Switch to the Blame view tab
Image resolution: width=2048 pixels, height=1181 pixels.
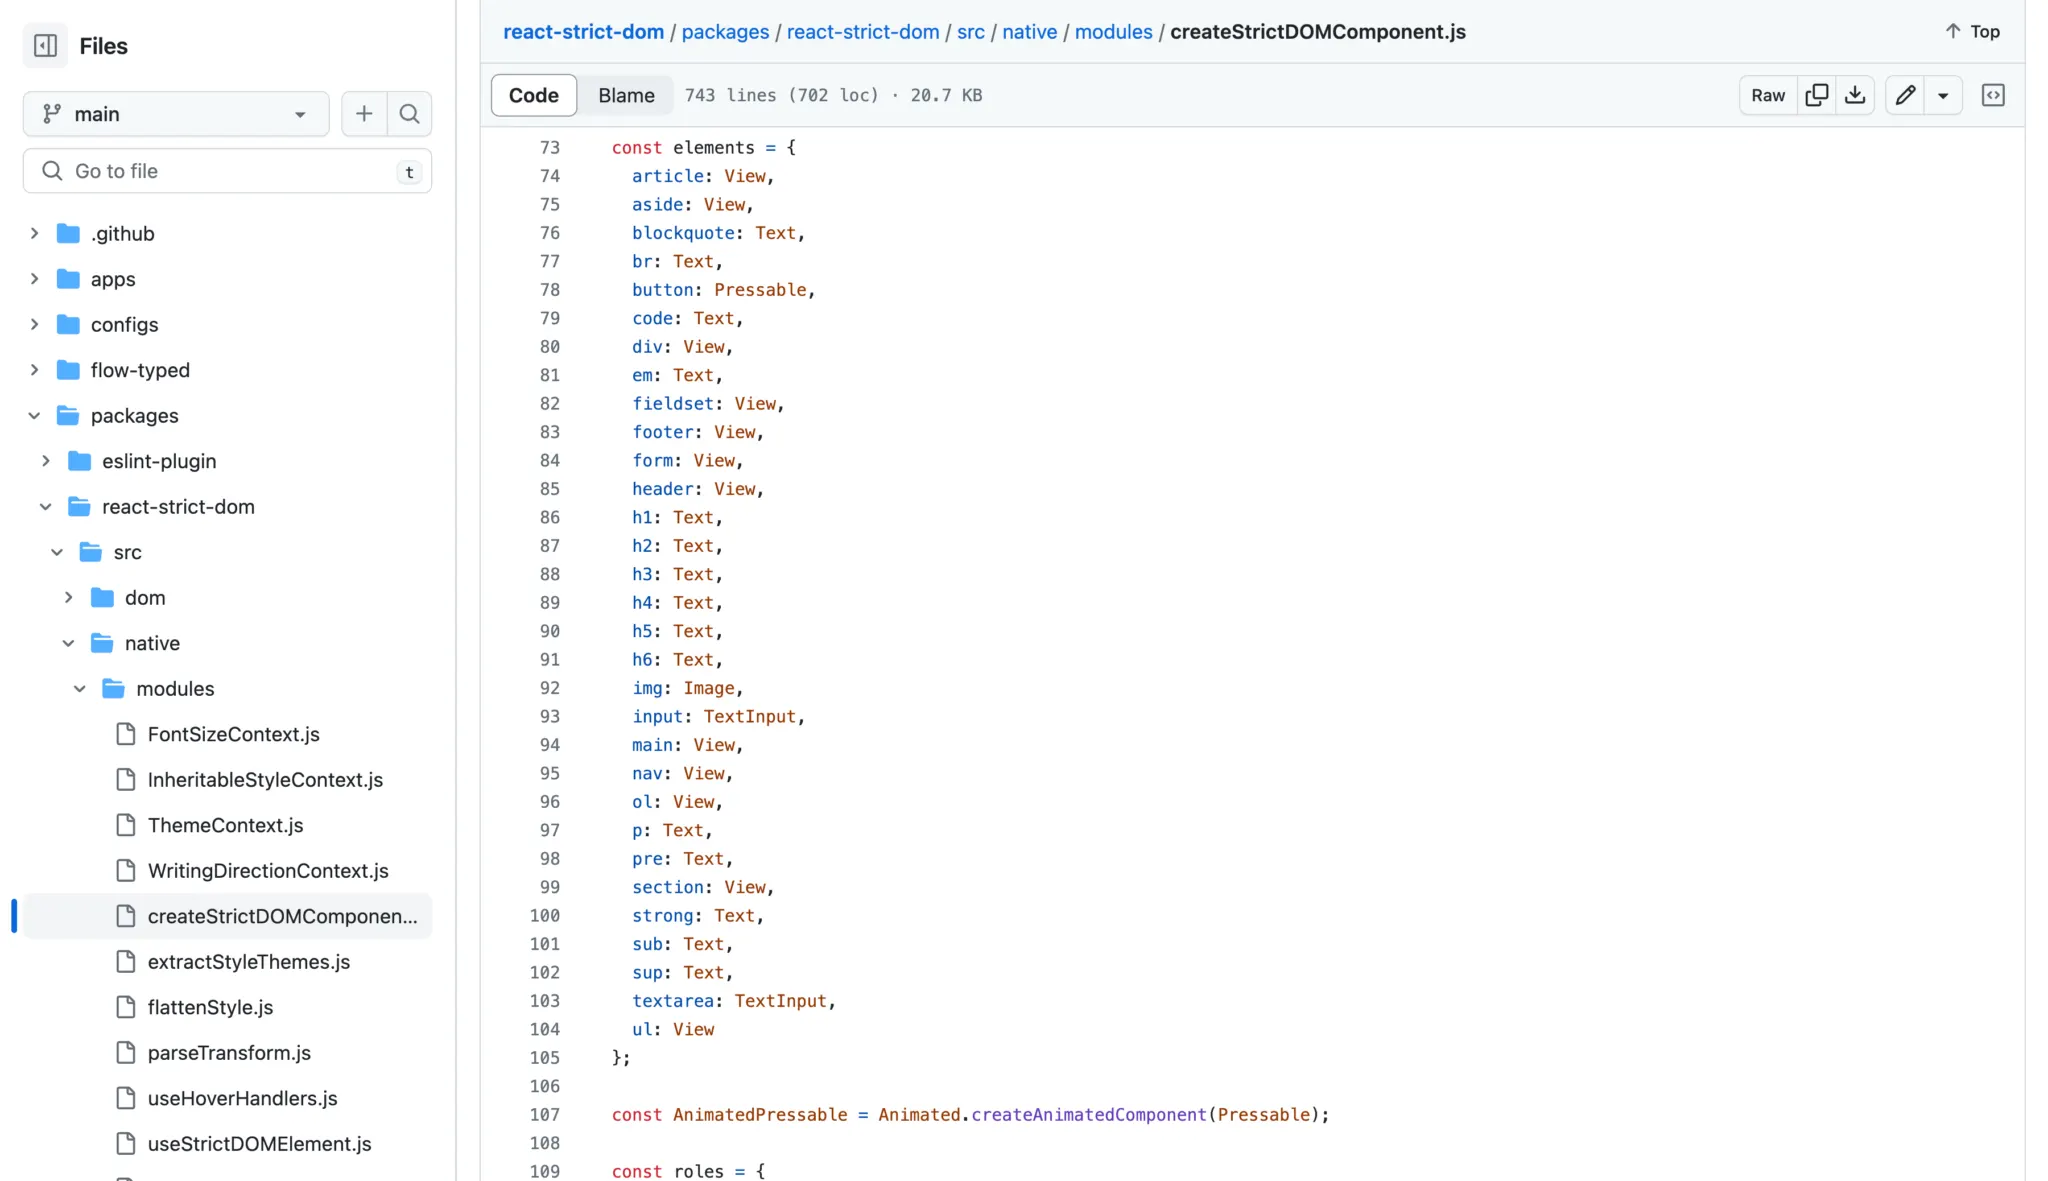tap(626, 95)
